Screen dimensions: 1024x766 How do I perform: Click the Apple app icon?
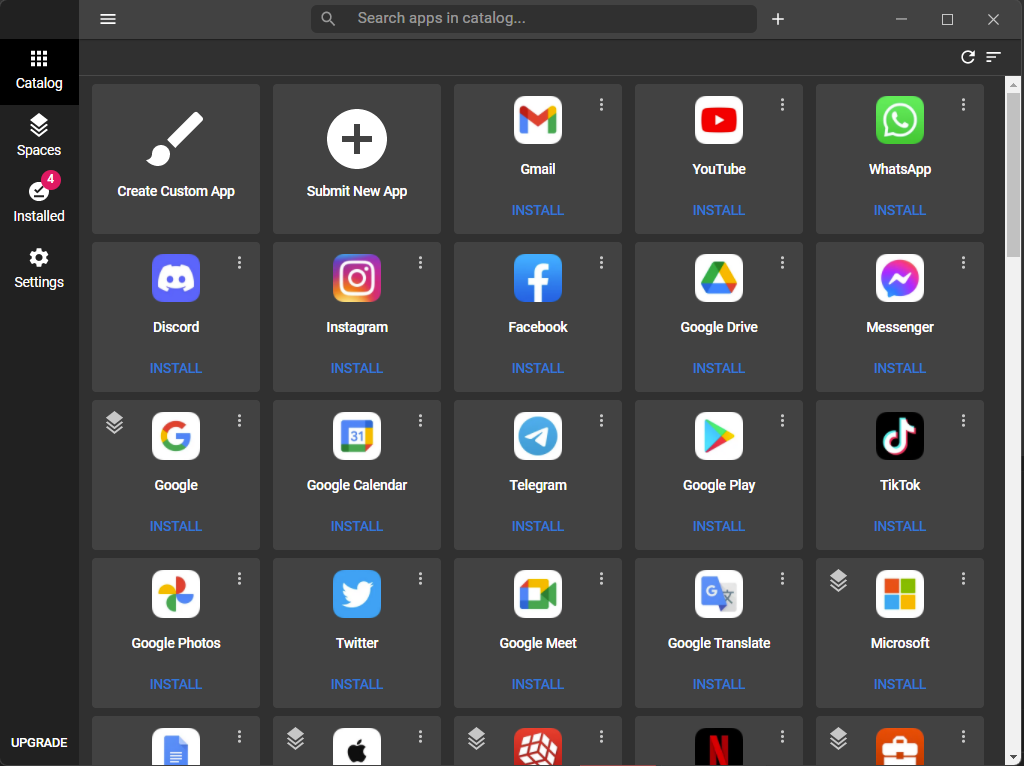point(357,747)
